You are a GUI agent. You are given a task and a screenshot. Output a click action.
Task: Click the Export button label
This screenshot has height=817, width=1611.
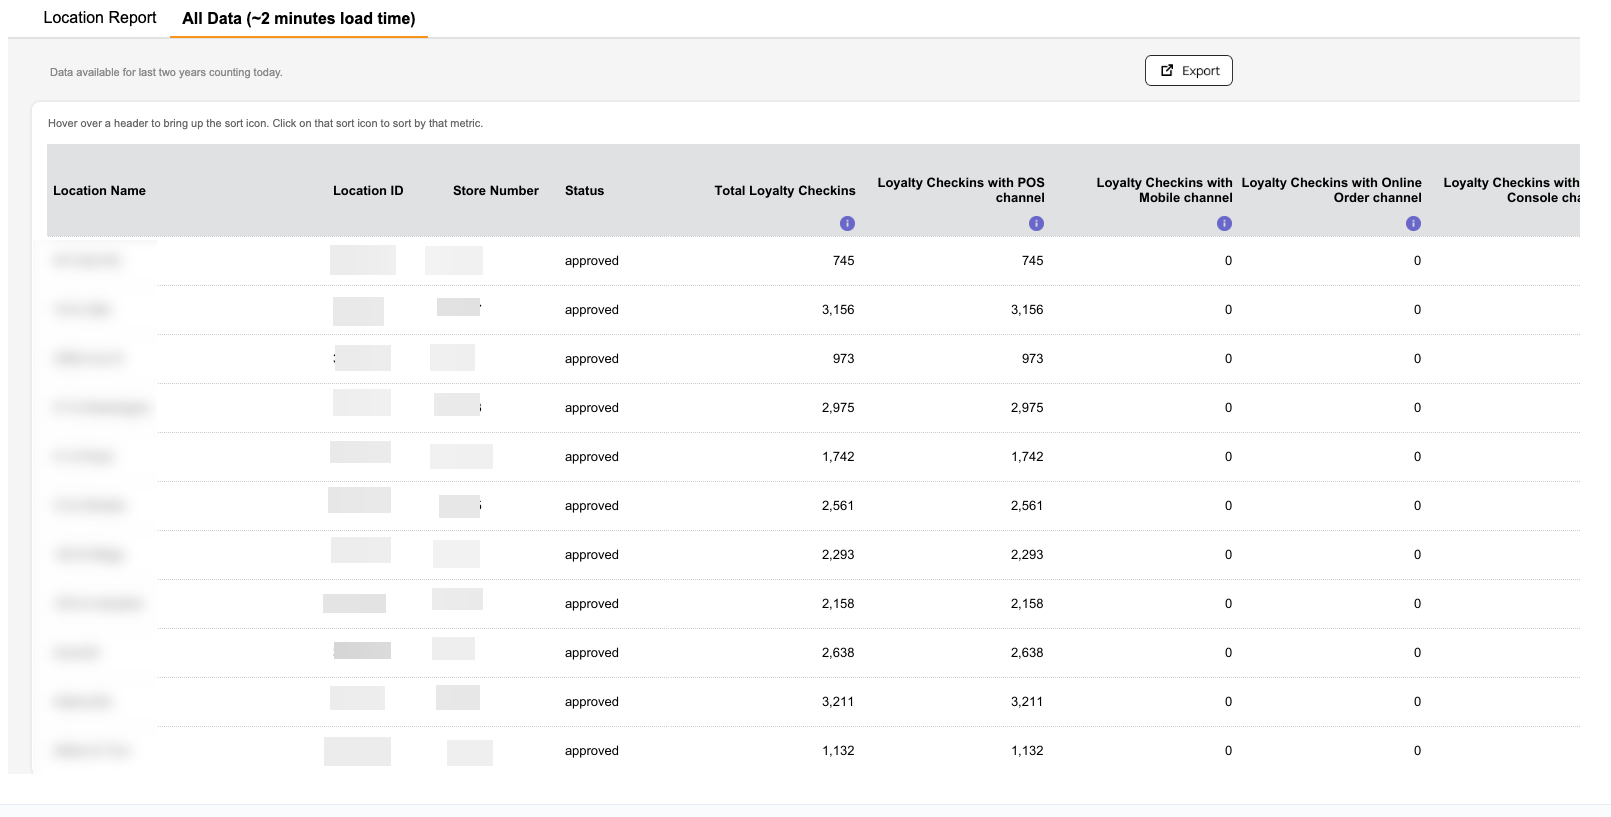(1200, 71)
